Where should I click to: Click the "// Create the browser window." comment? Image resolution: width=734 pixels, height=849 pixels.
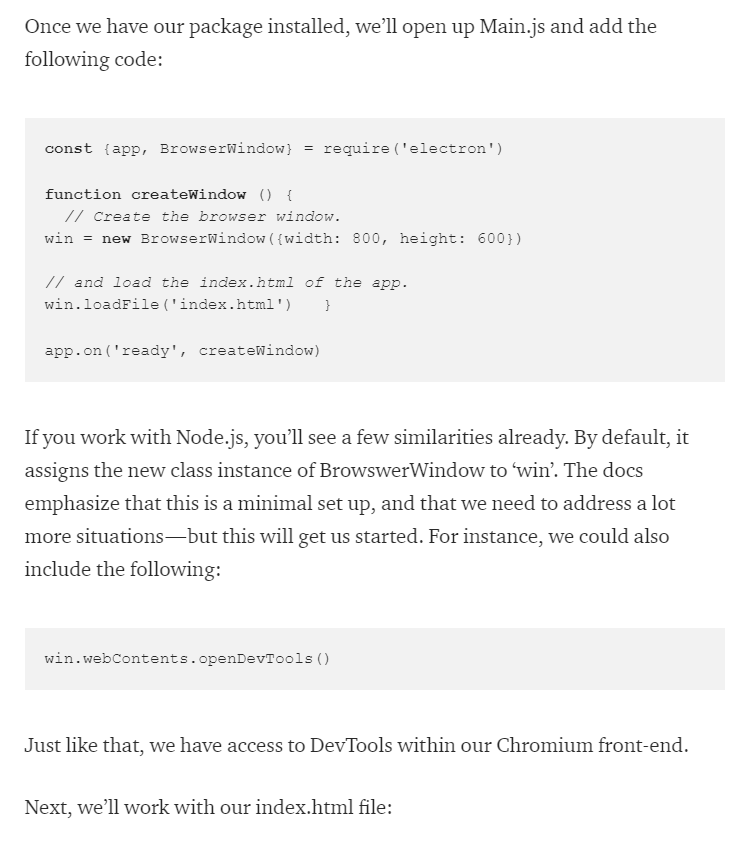202,216
